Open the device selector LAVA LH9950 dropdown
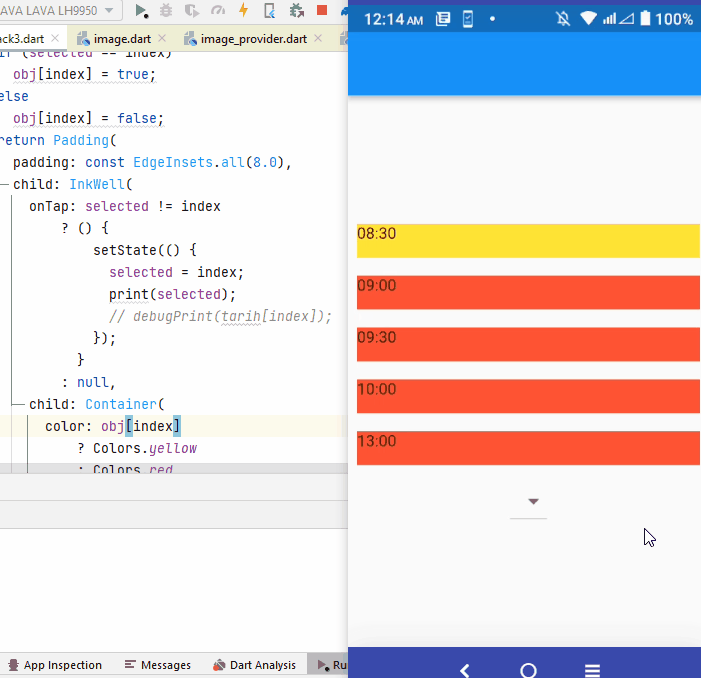Viewport: 701px width, 678px height. 60,10
